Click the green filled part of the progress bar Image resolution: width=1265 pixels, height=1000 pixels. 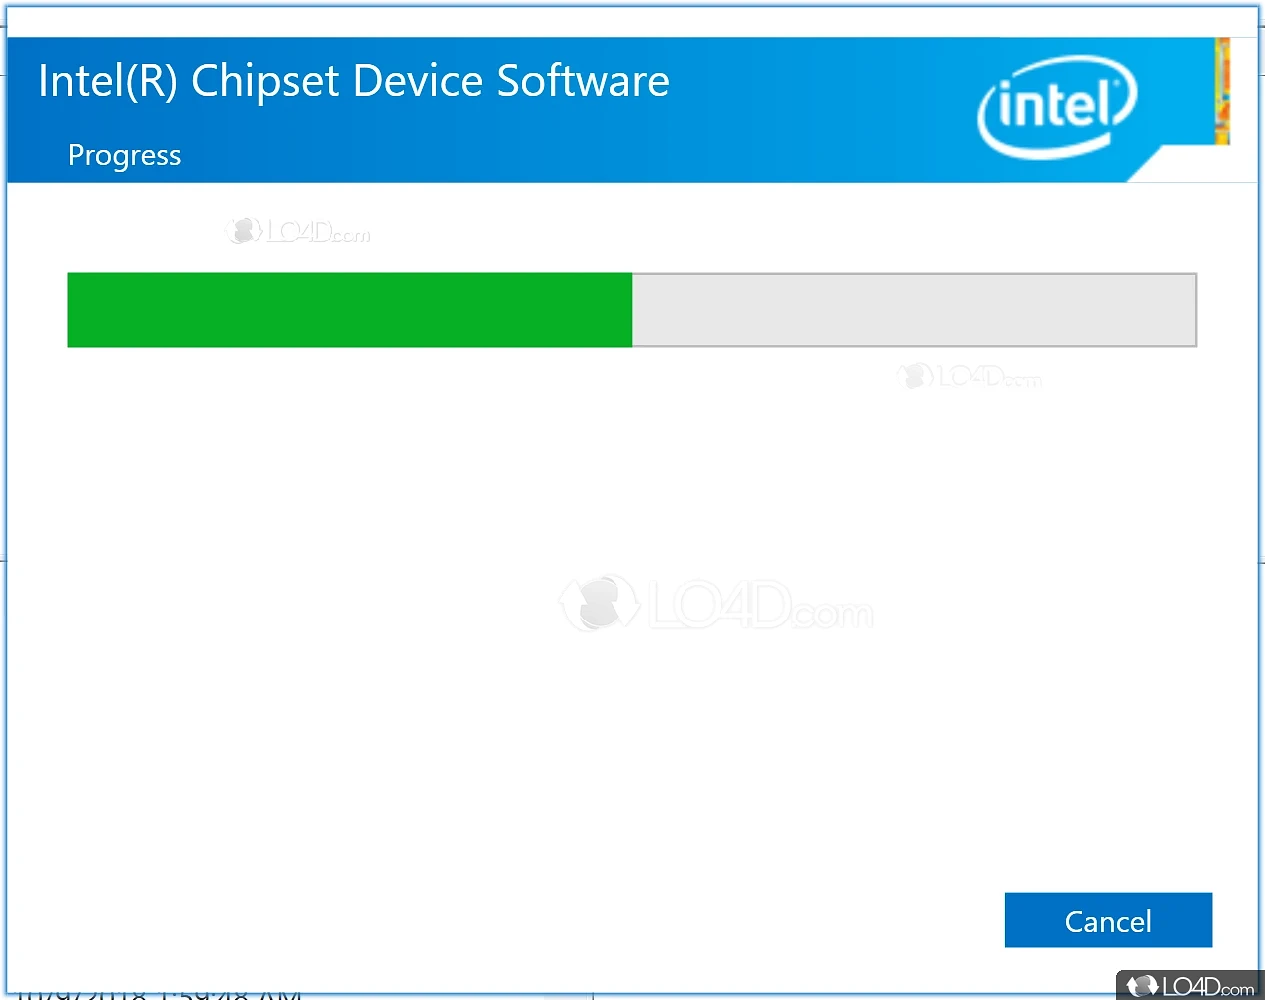pyautogui.click(x=349, y=310)
